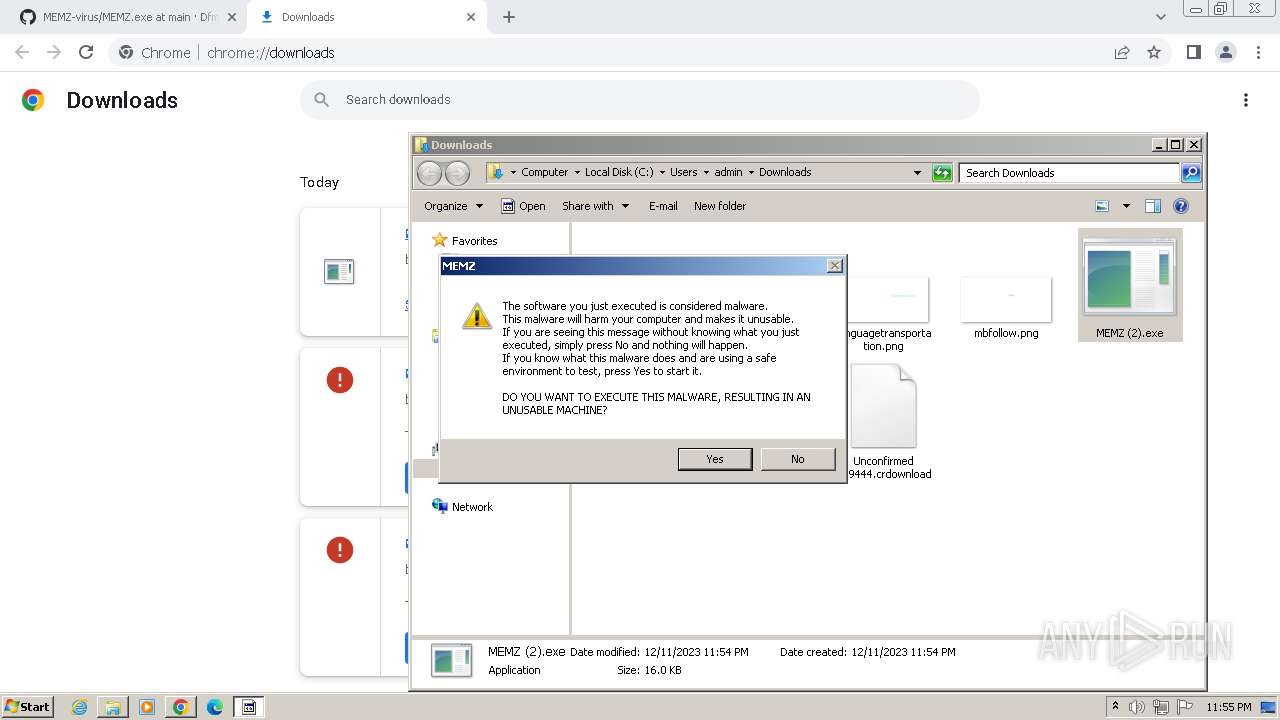The image size is (1280, 720).
Task: Click the Explorer Back navigation arrow
Action: point(429,173)
